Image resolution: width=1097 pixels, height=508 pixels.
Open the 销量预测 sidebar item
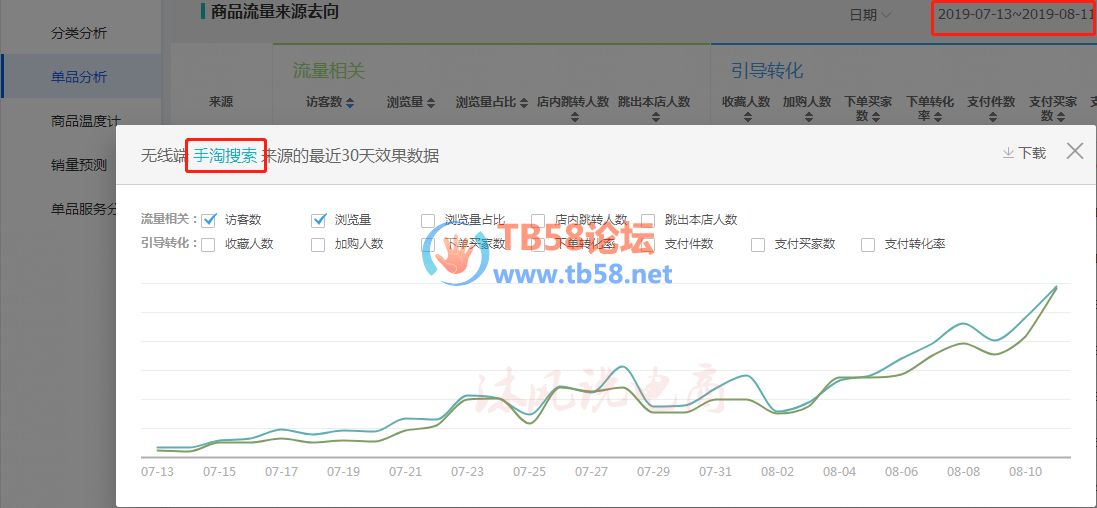point(79,165)
